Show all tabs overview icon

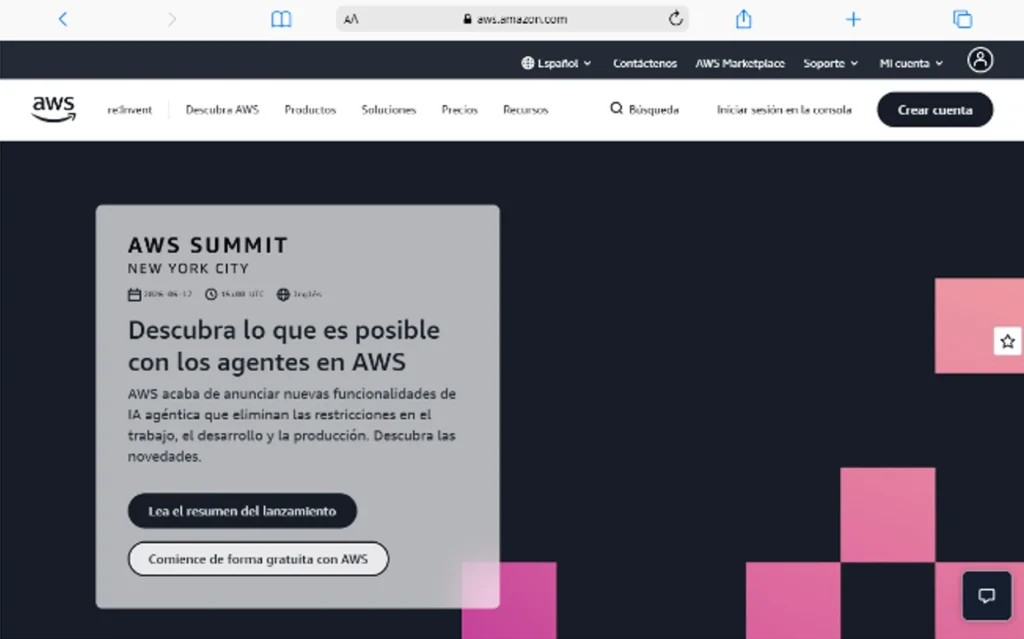963,20
